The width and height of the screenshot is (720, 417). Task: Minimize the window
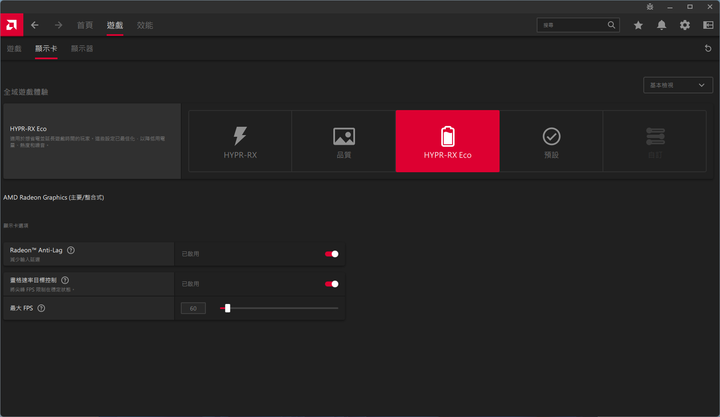tap(669, 7)
